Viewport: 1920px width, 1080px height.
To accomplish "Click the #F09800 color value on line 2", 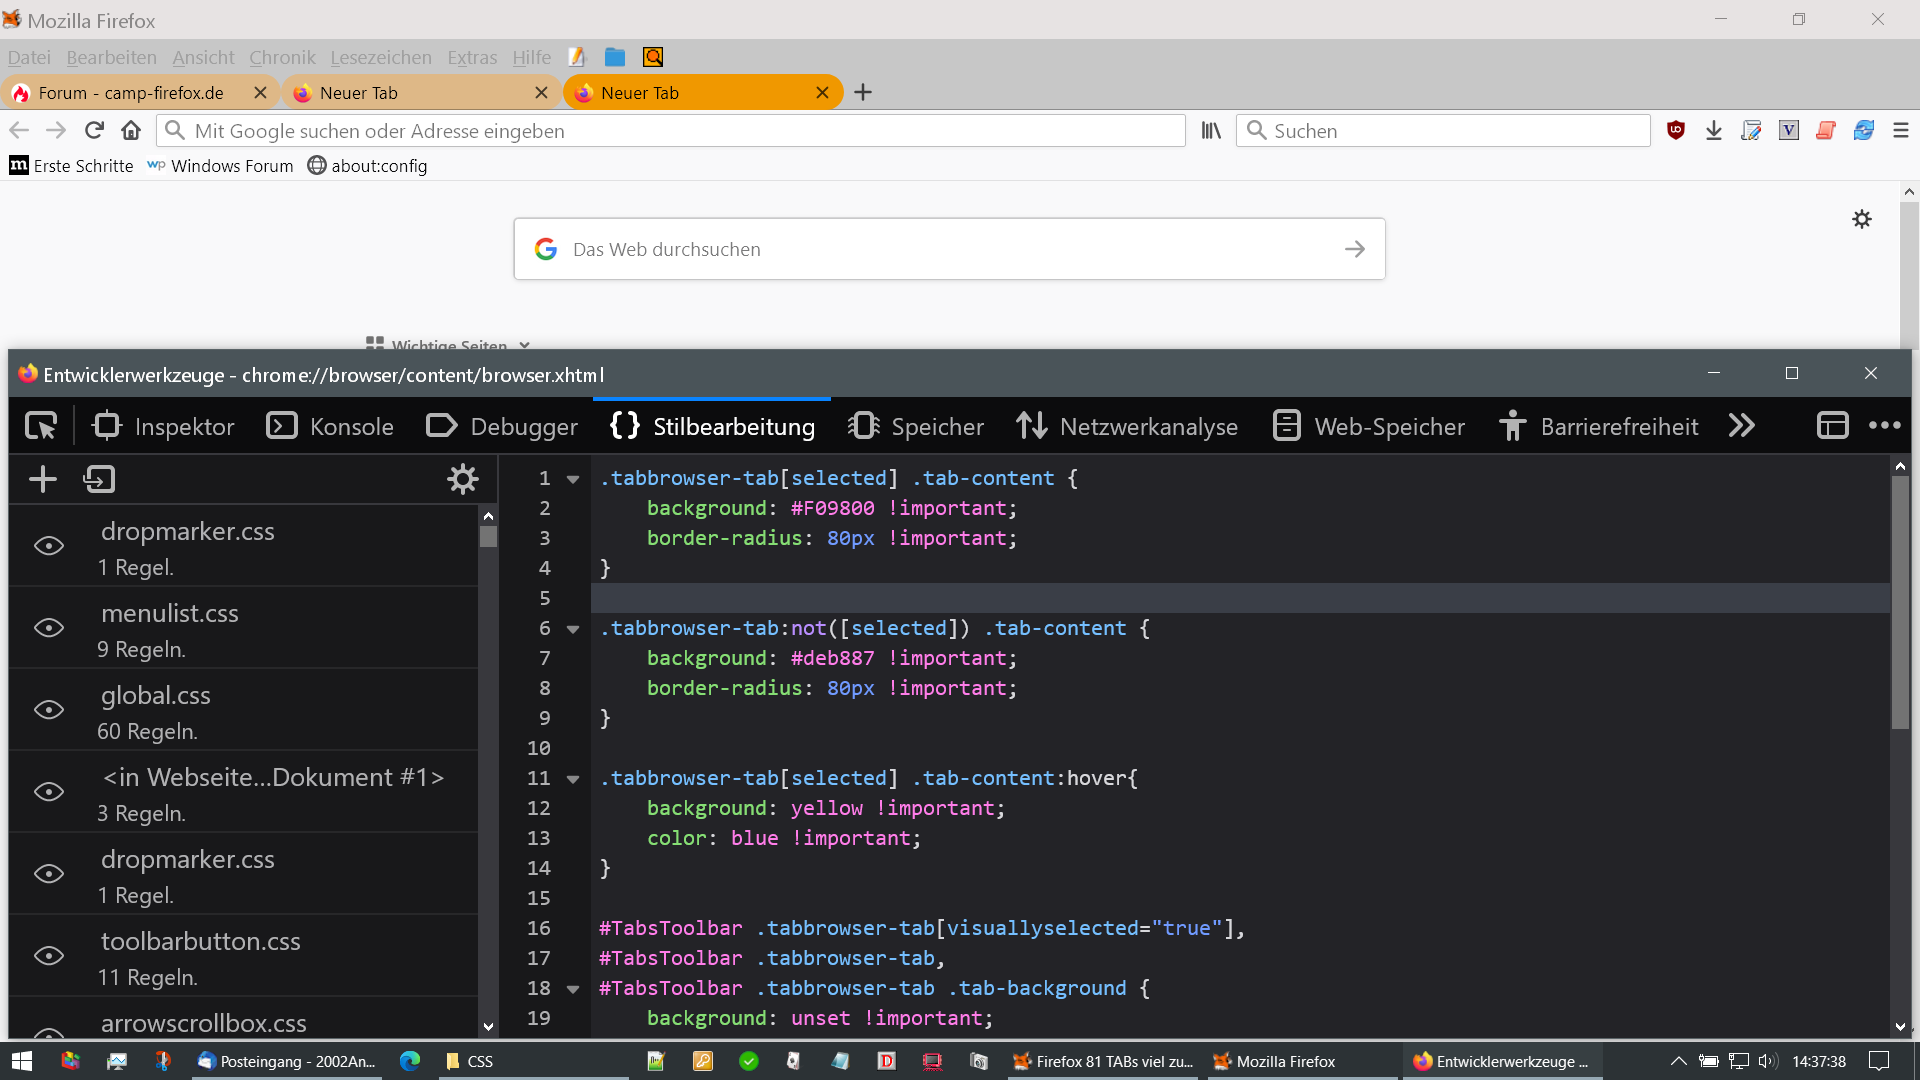I will tap(832, 509).
